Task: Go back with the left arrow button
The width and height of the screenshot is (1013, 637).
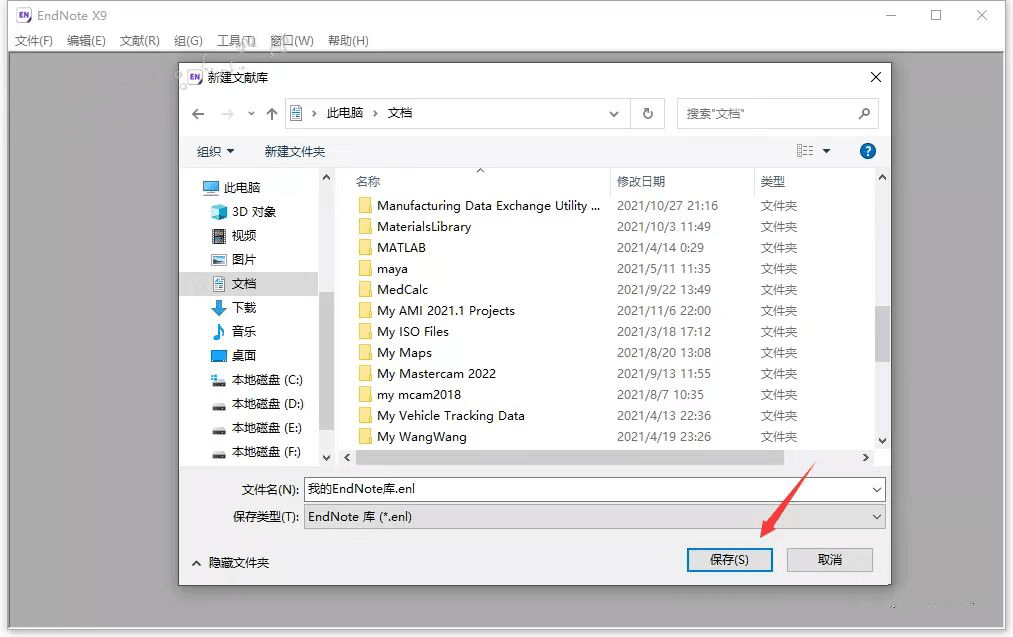Action: click(x=198, y=114)
